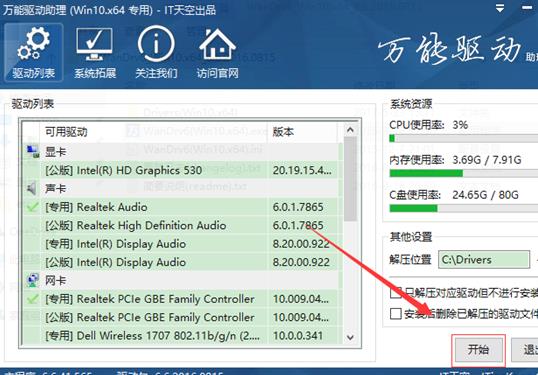
Task: Select the 网卡 network card category icon
Action: point(33,280)
